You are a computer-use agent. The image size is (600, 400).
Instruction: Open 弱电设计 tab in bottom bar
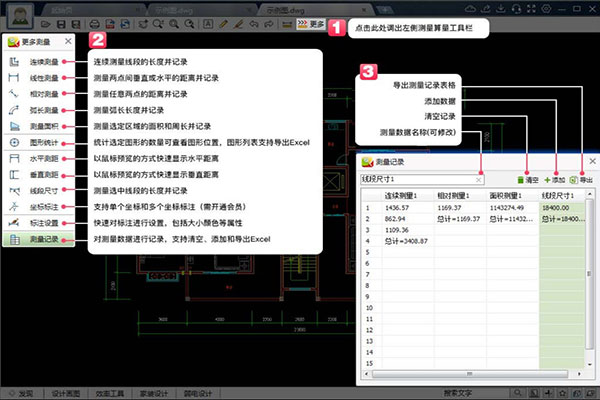pos(198,393)
